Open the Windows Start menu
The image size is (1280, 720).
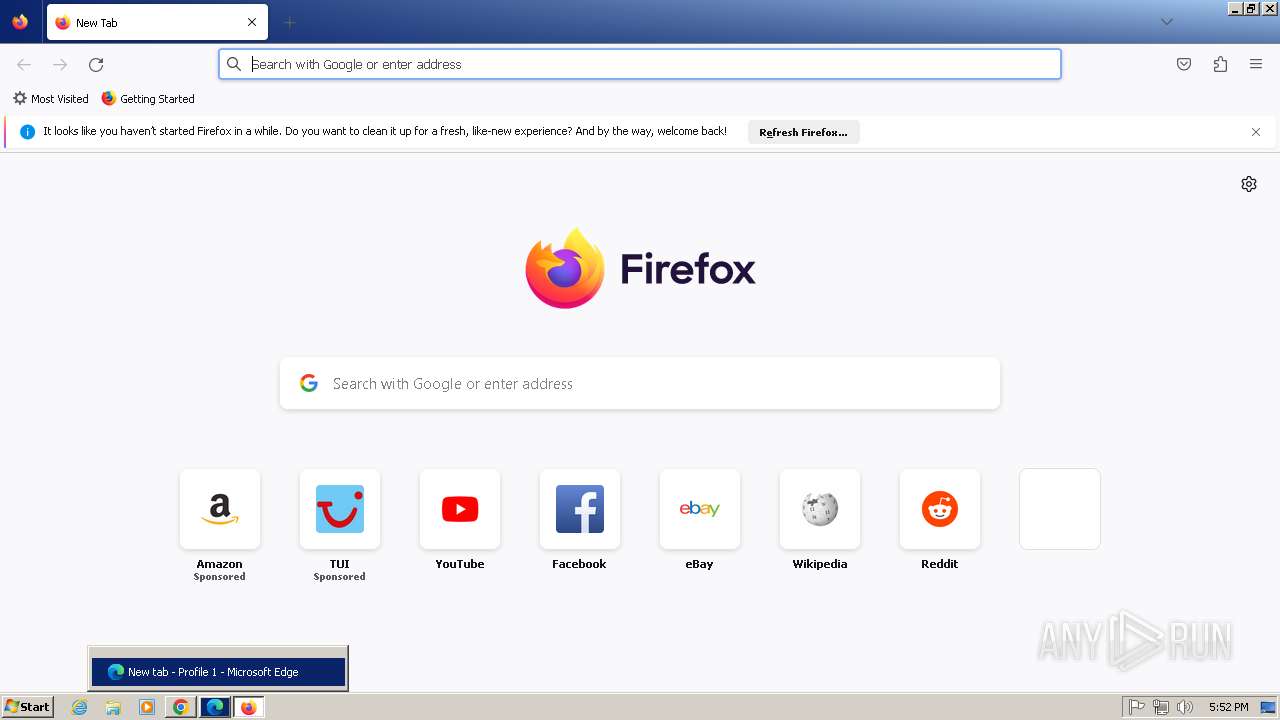point(28,707)
